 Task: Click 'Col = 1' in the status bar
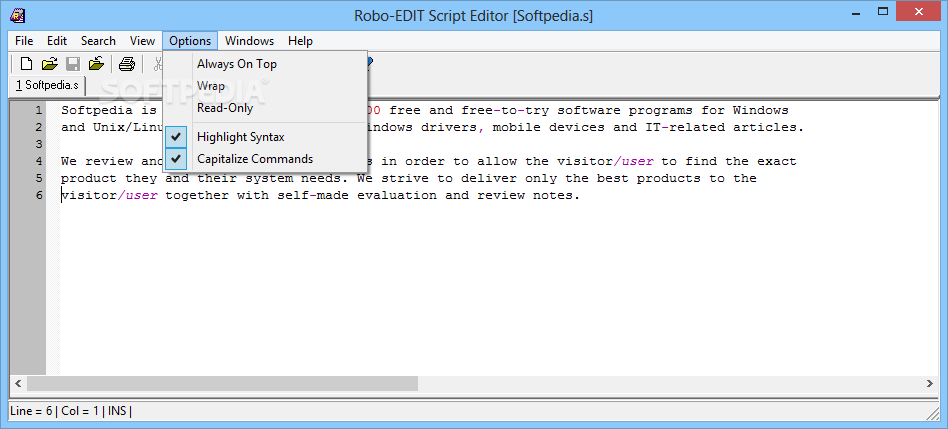(80, 411)
